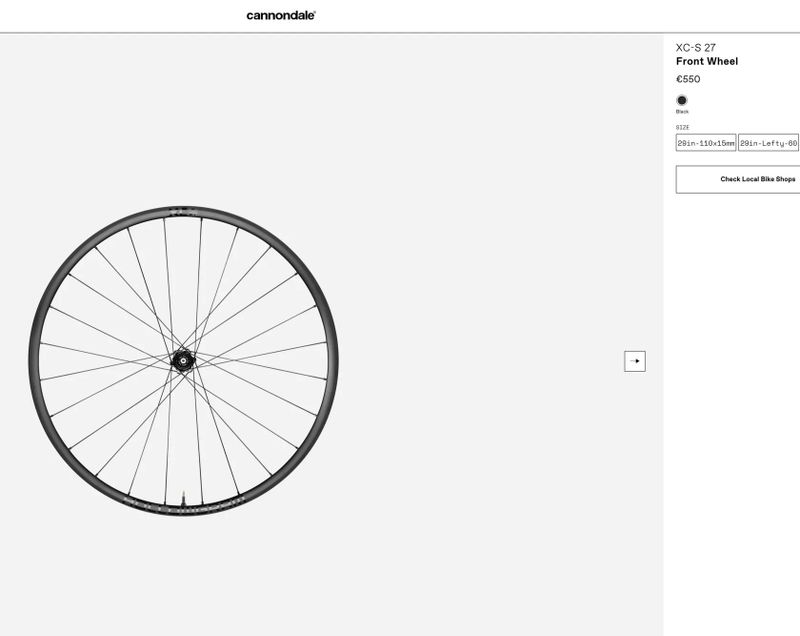
Task: Click the circular Black colorway icon
Action: [x=682, y=100]
